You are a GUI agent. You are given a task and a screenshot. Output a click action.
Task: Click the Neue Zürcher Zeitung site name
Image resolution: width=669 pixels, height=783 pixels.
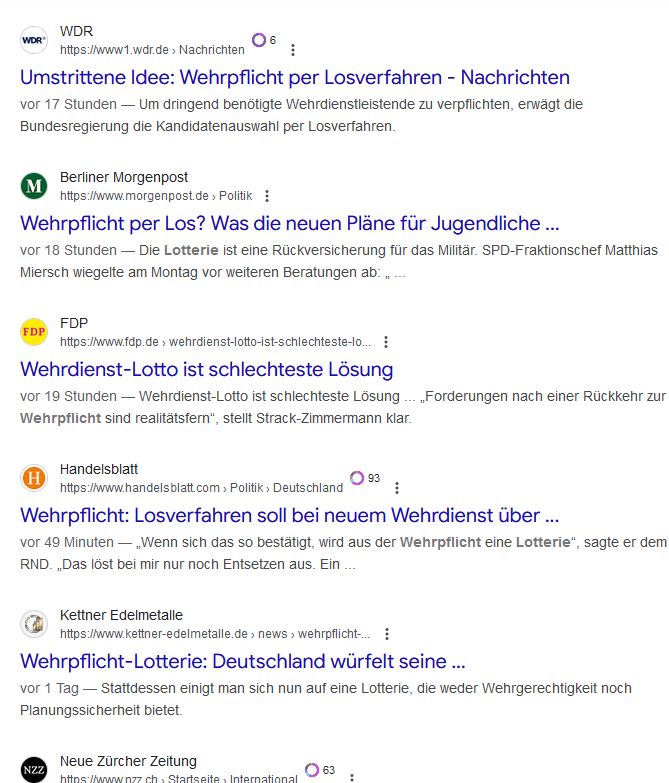(x=128, y=761)
